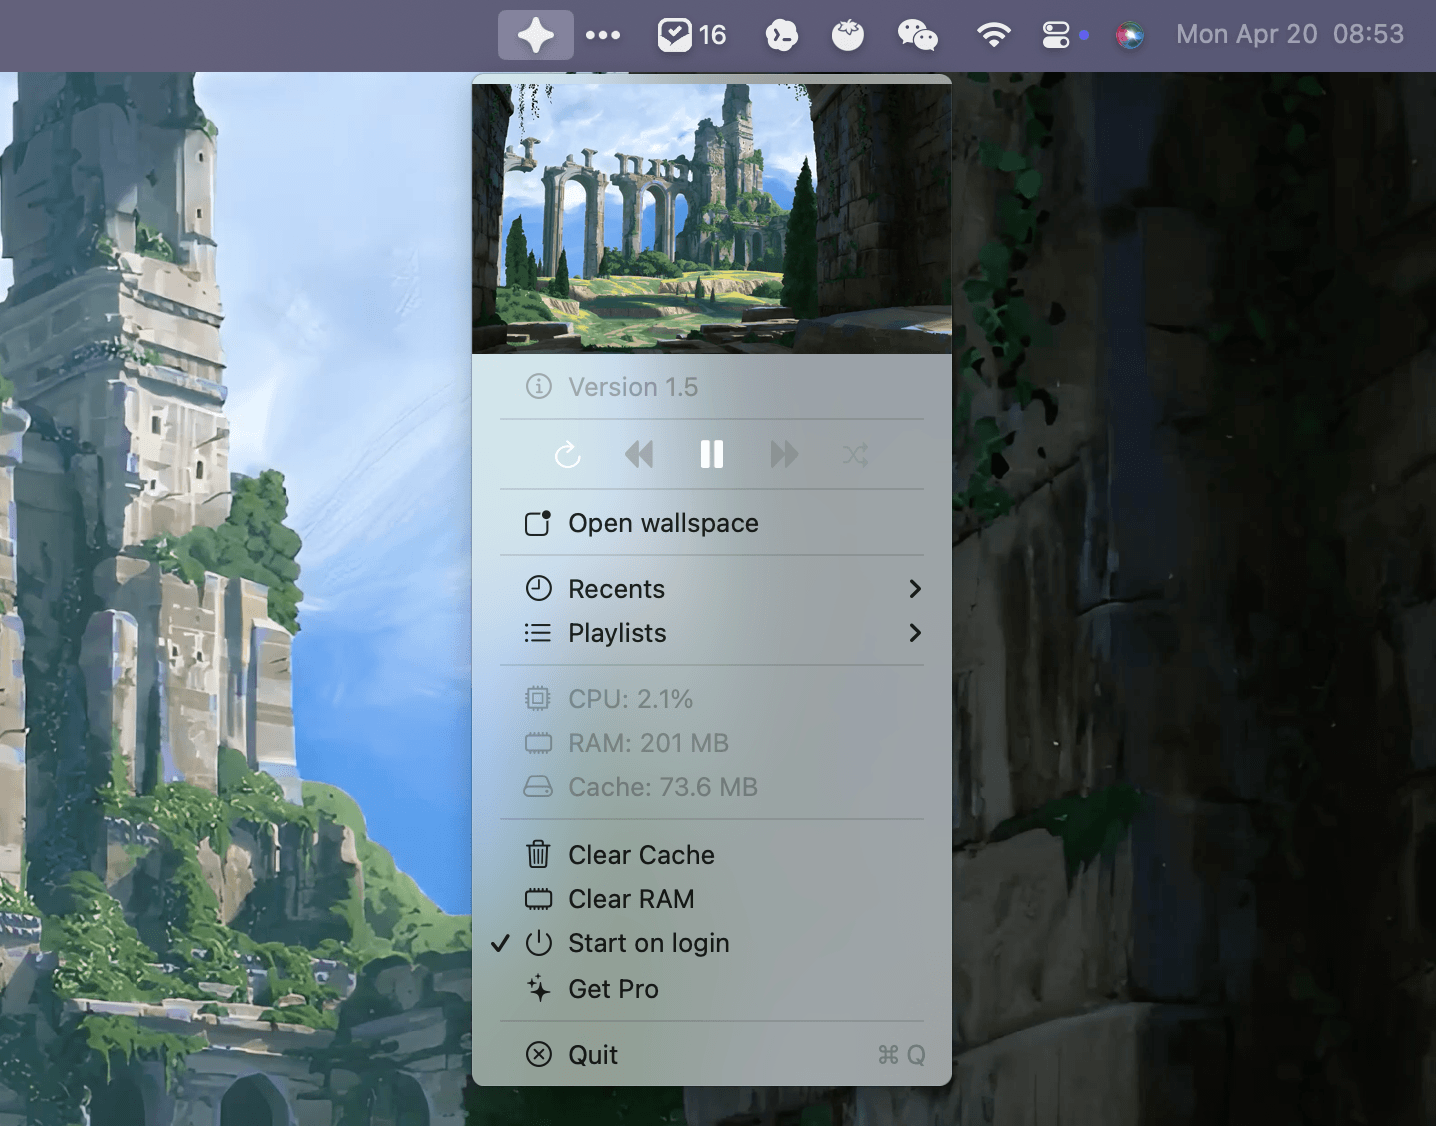Click the current wallpaper preview thumbnail
Viewport: 1436px width, 1126px height.
[x=711, y=218]
